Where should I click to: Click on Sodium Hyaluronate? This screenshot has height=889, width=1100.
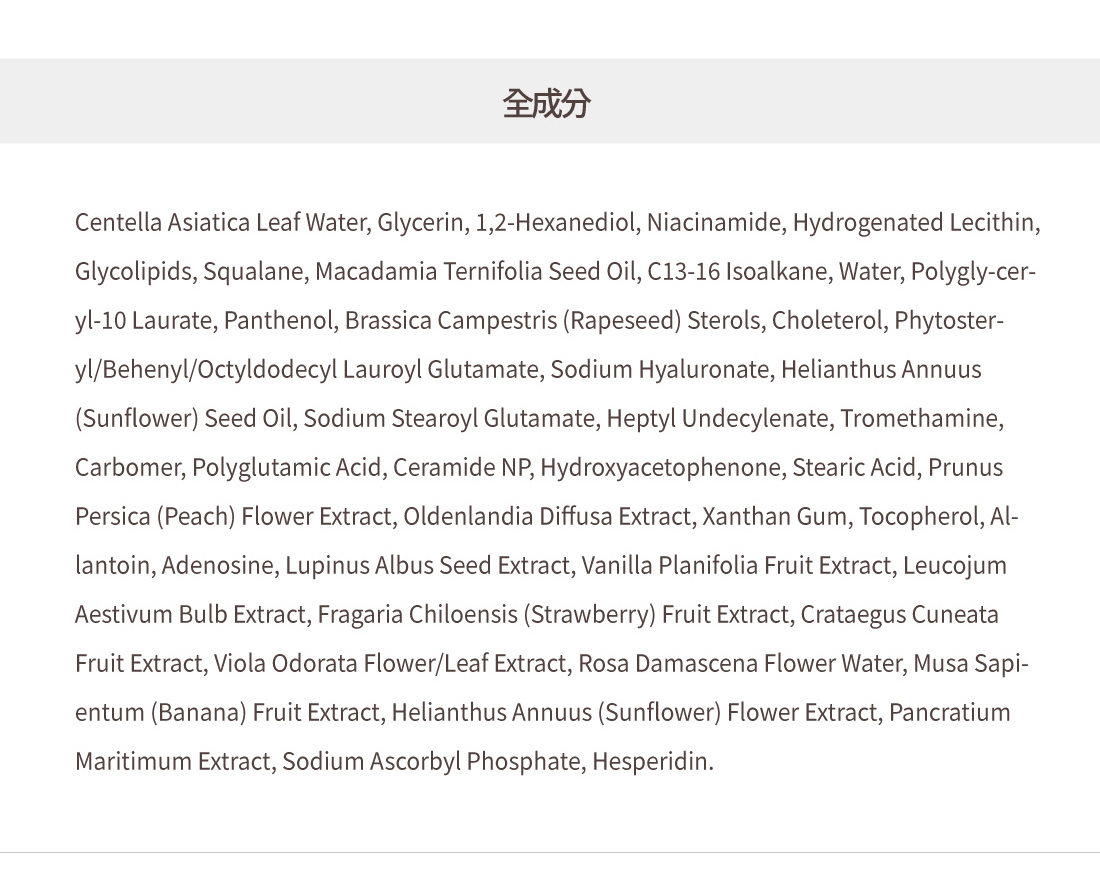(x=660, y=369)
